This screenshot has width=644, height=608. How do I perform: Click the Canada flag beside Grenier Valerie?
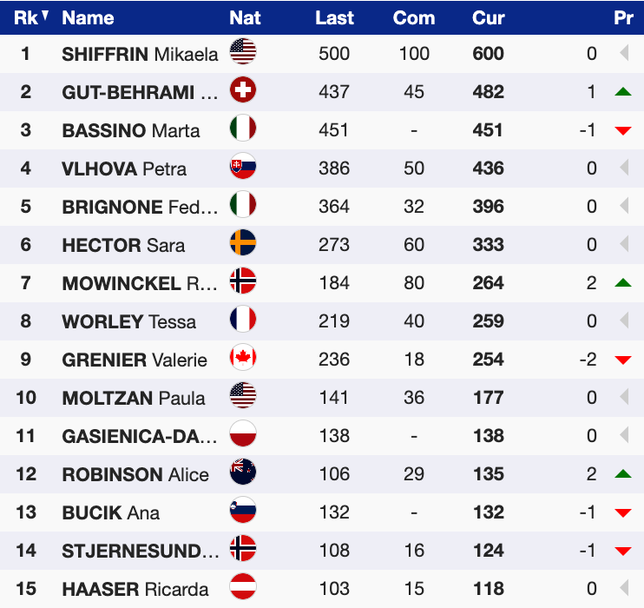pos(243,359)
